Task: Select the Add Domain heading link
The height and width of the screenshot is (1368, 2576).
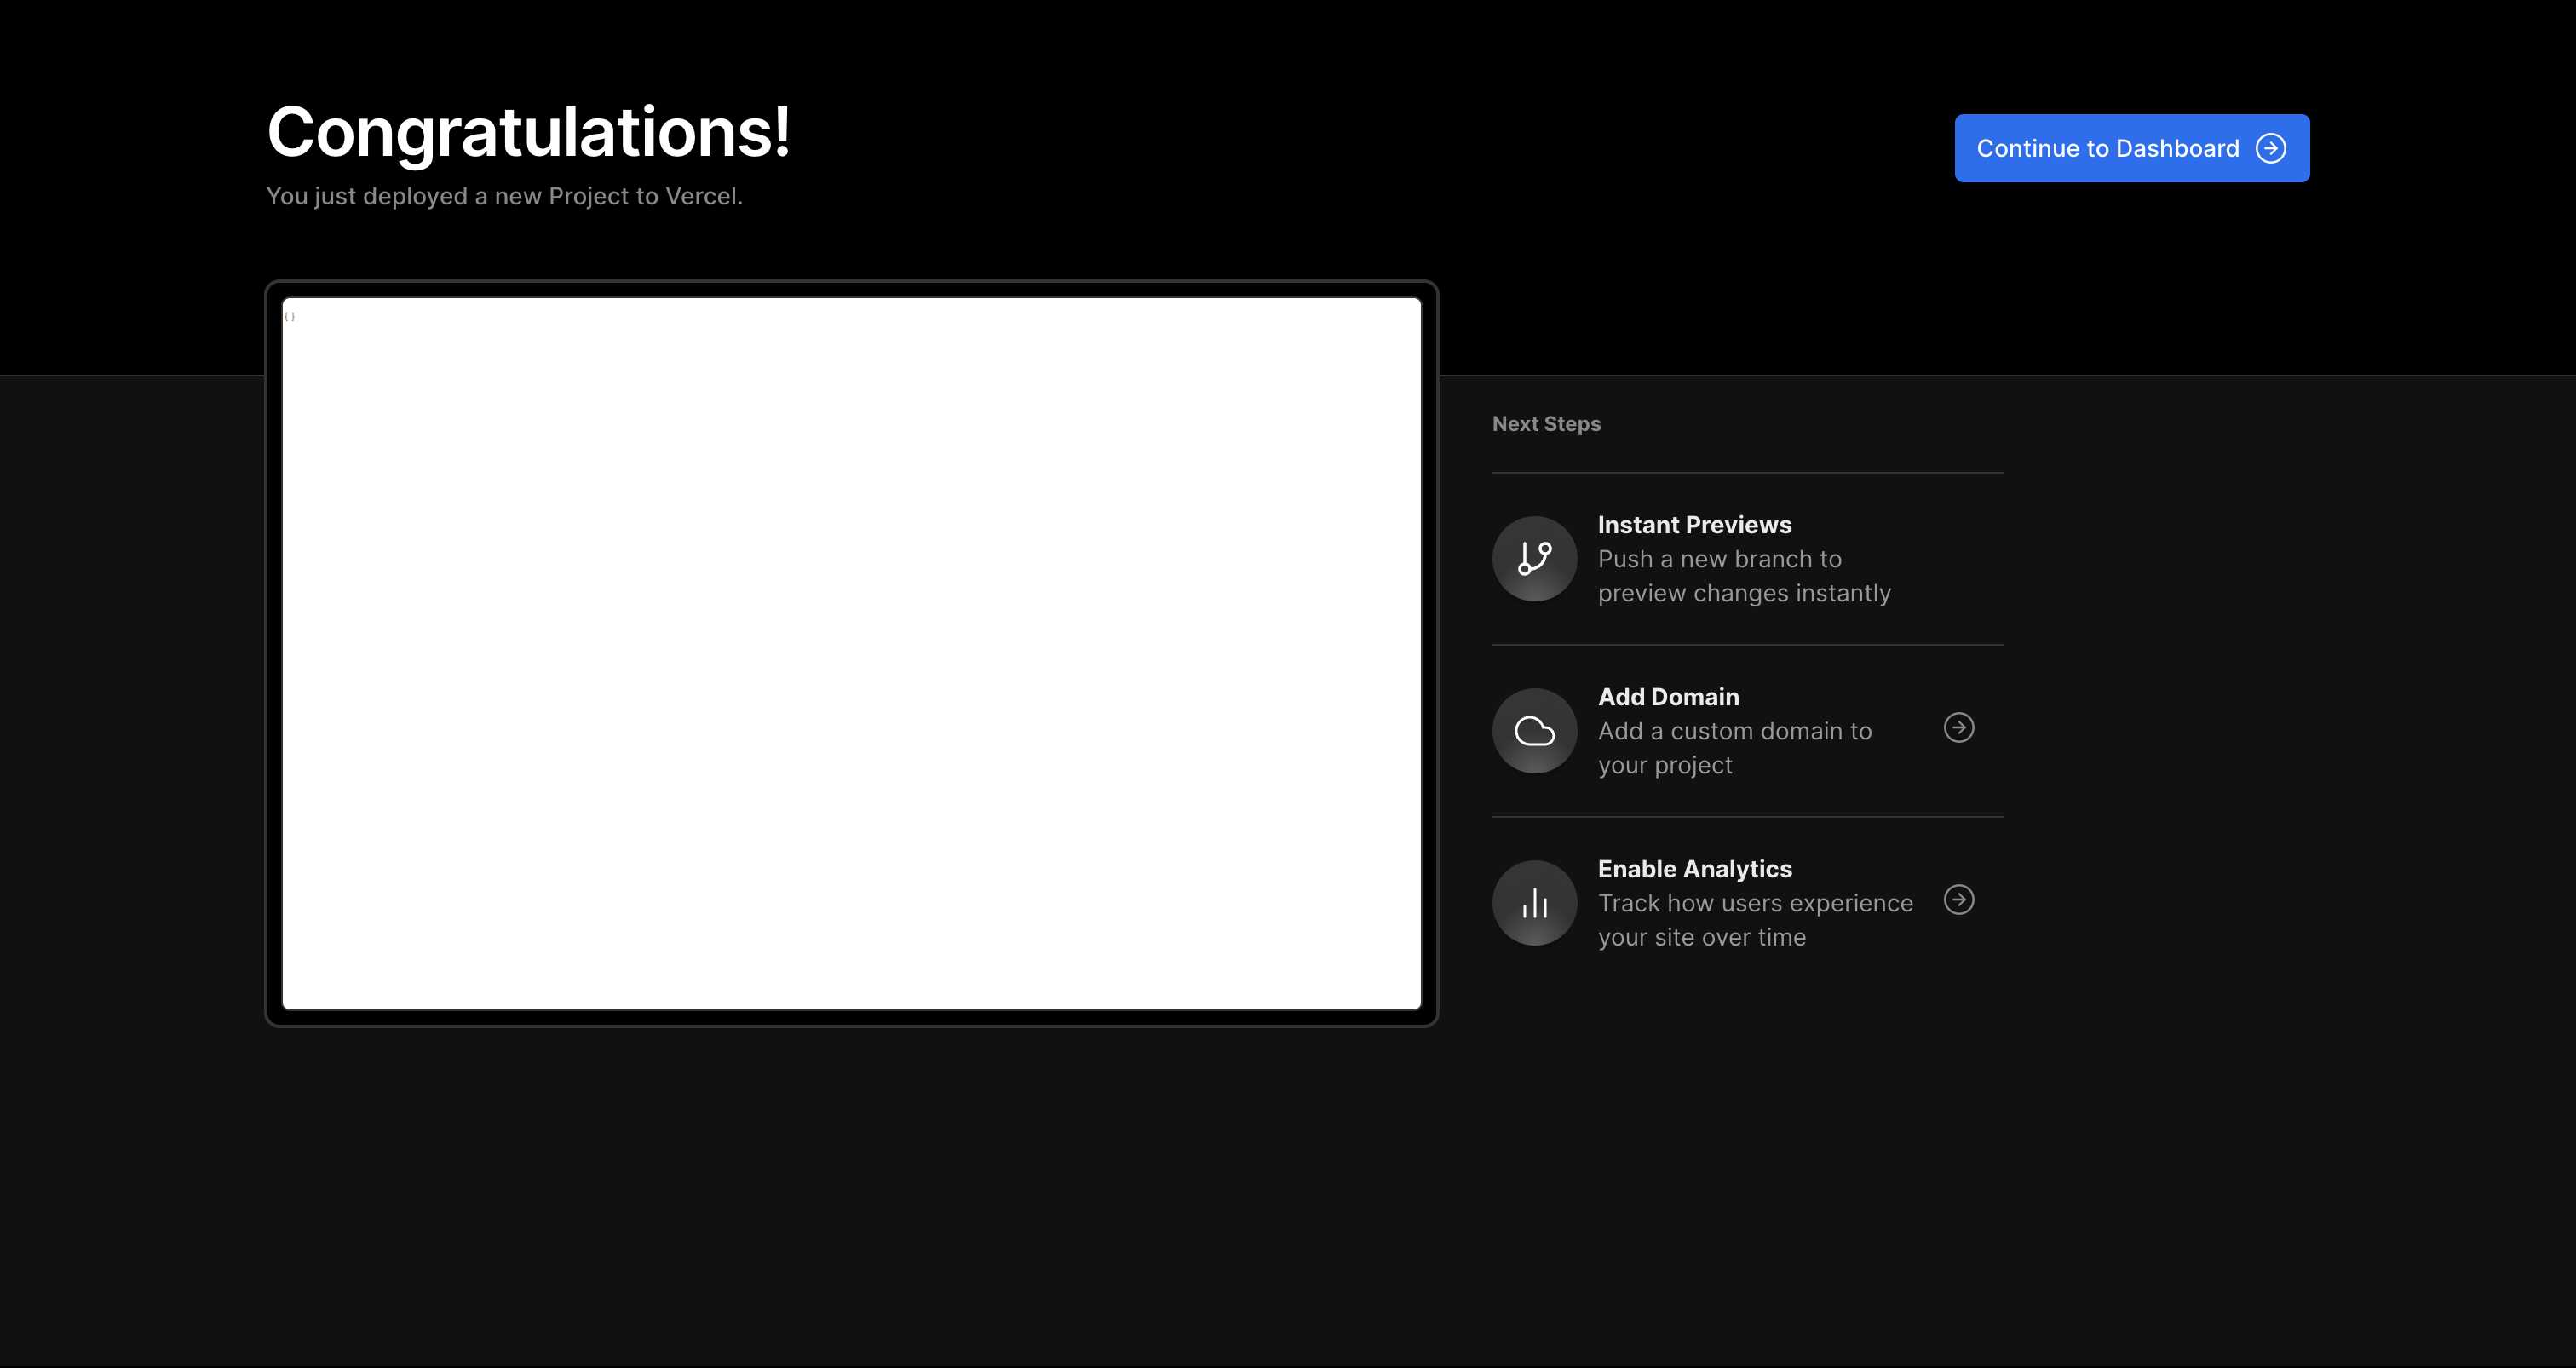Action: tap(1668, 697)
